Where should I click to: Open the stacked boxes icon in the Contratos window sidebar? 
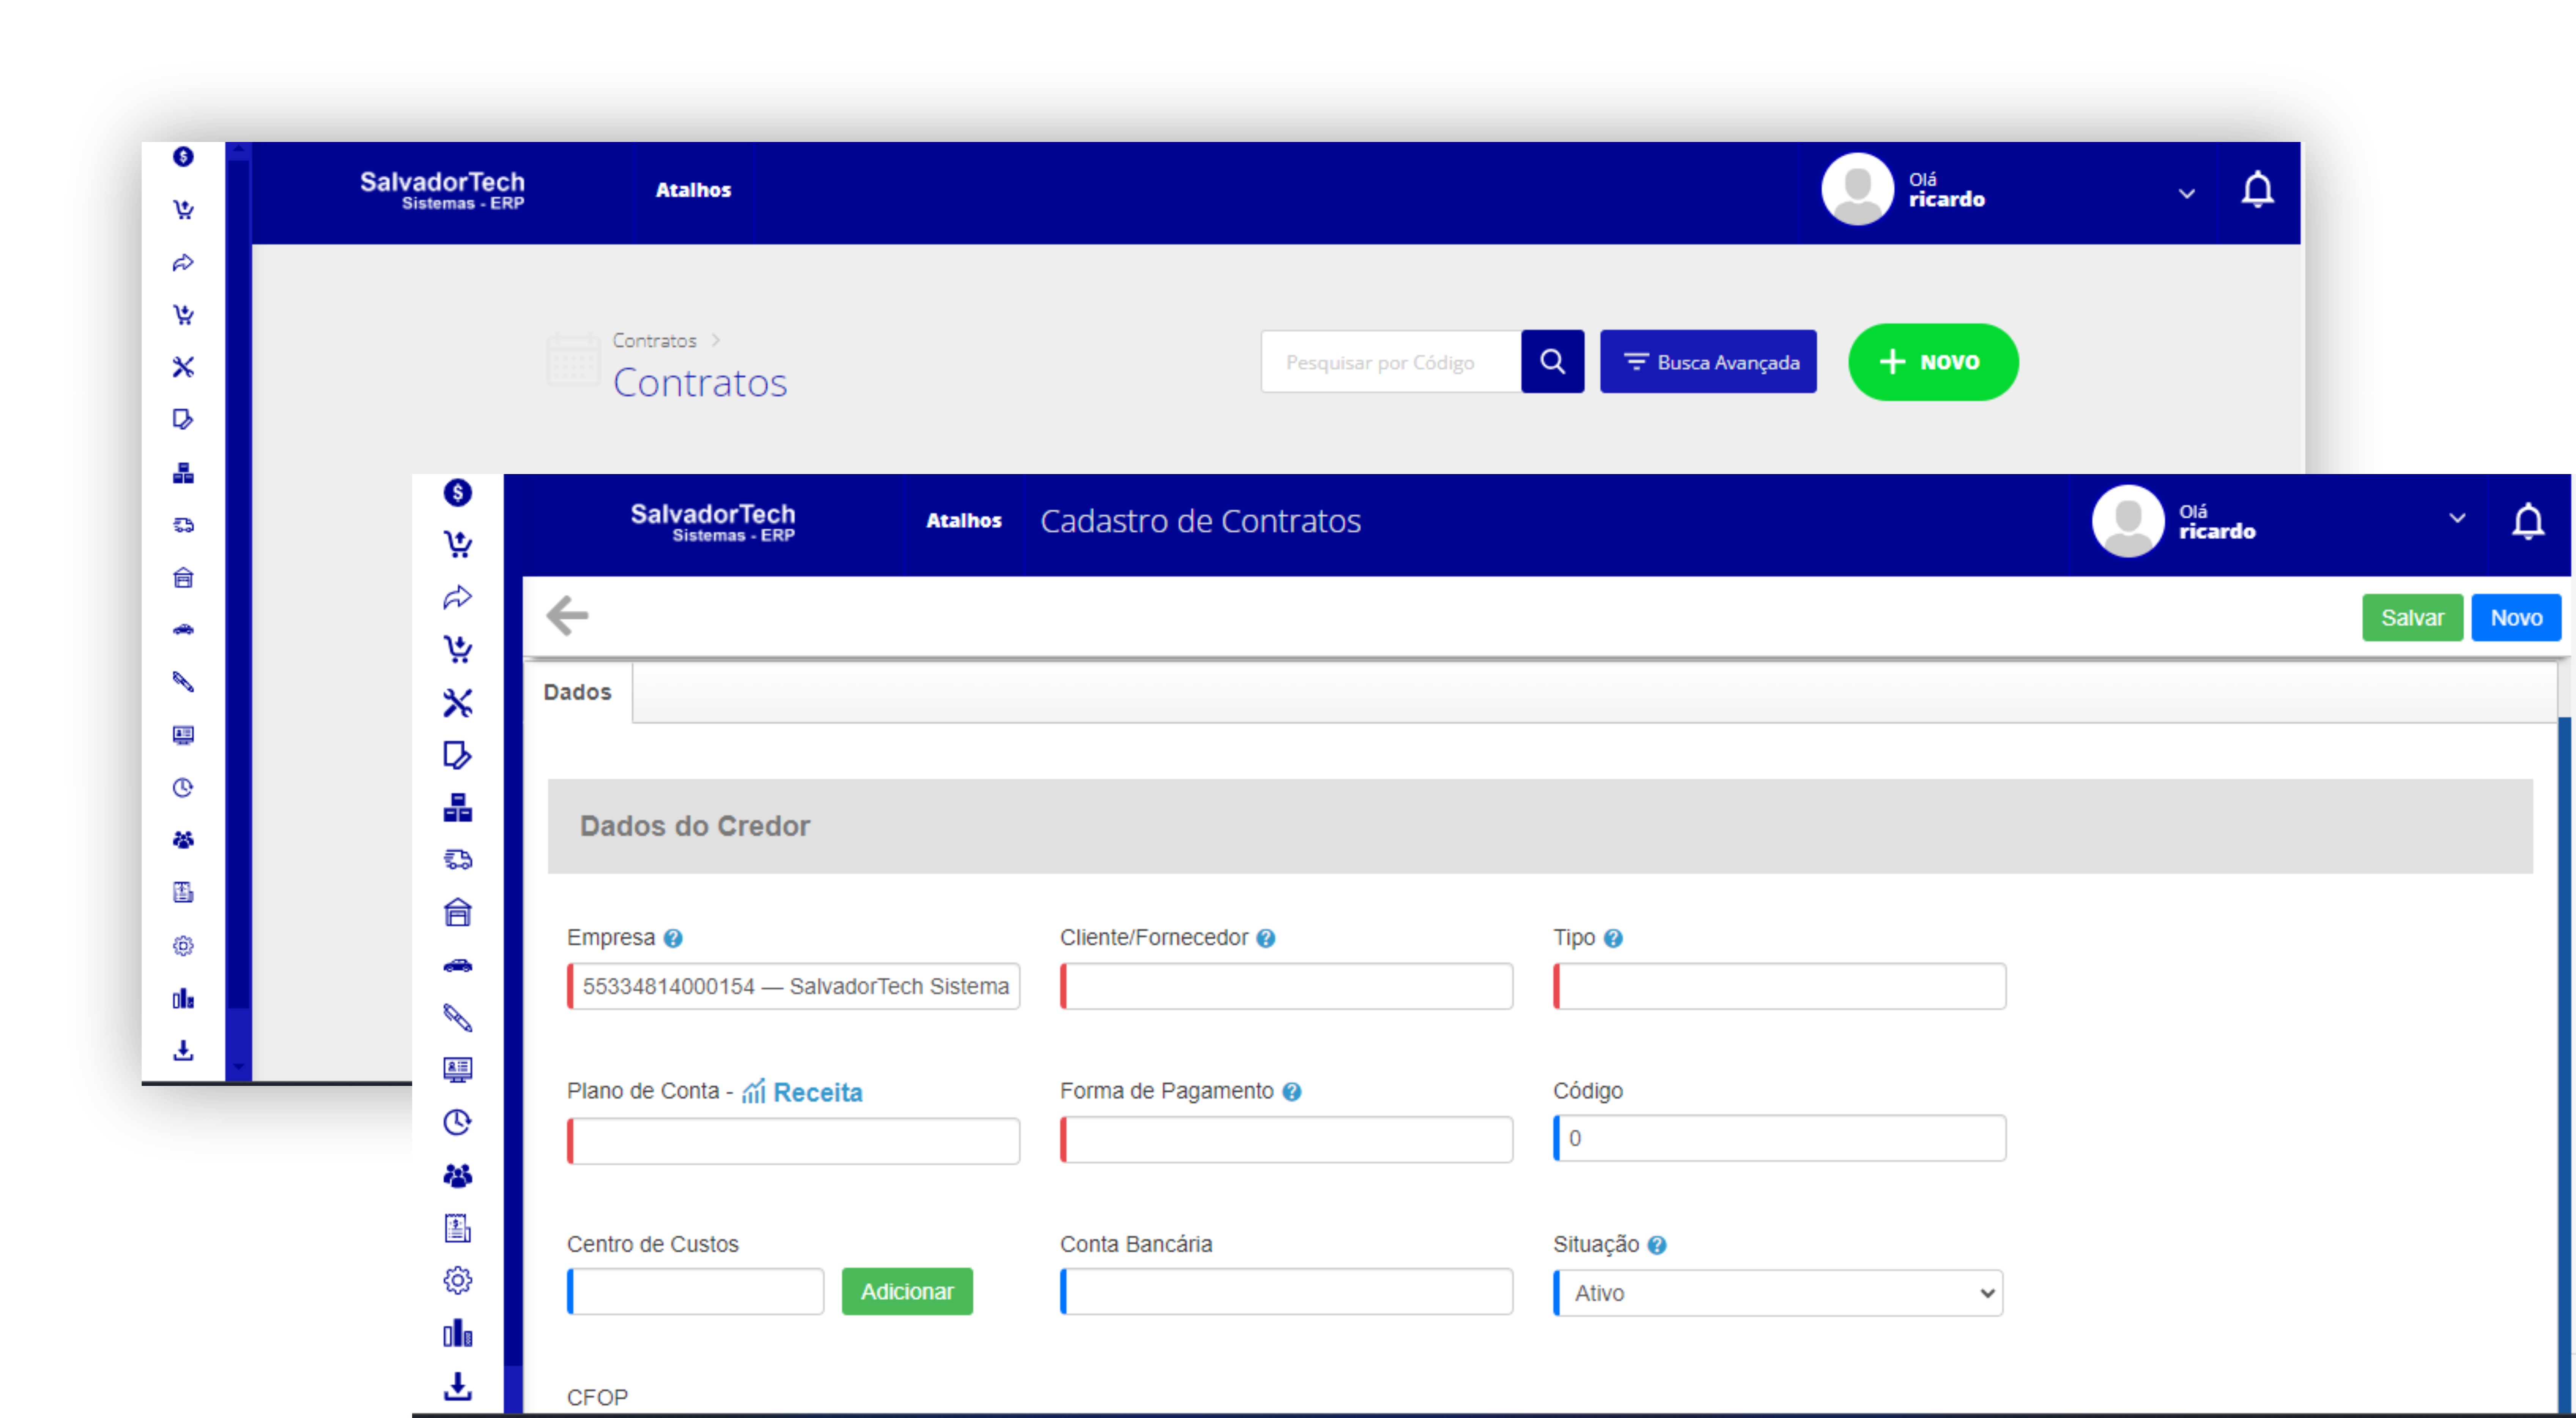coord(183,473)
